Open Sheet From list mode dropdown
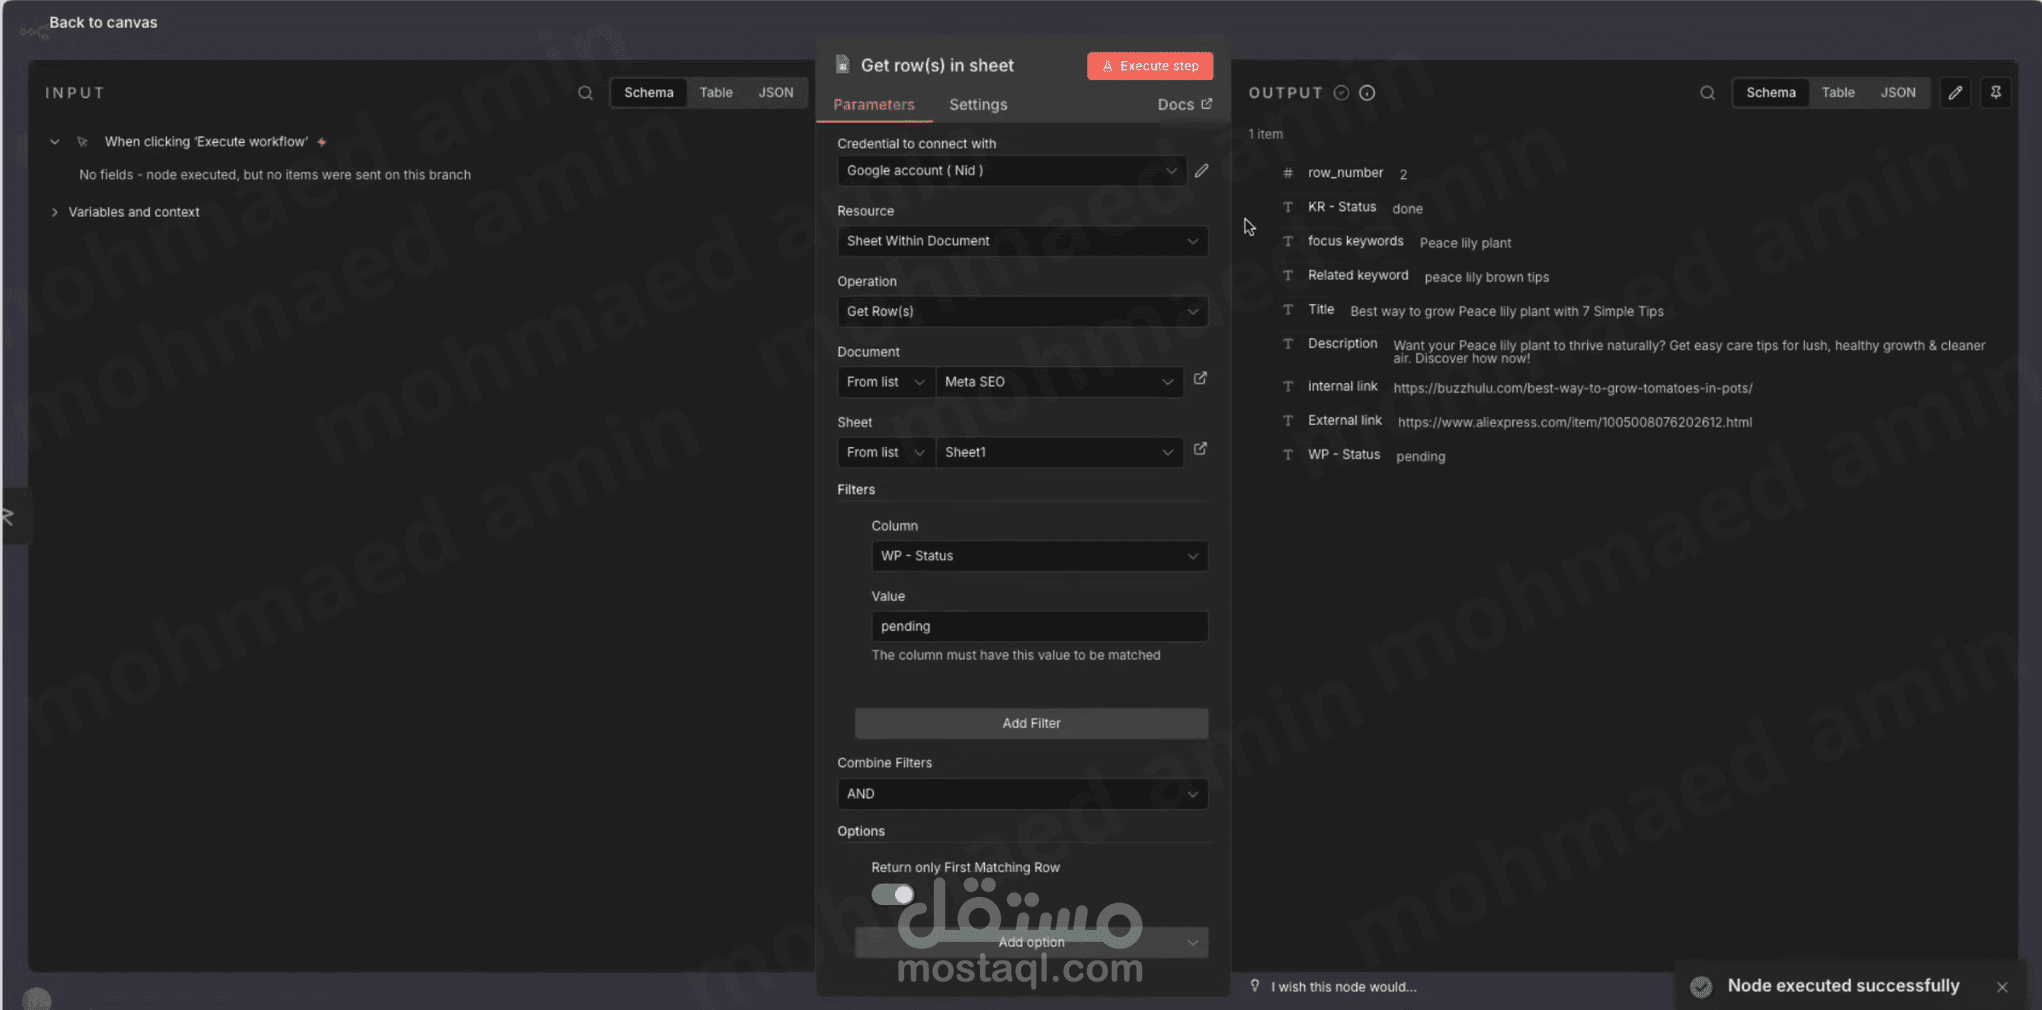 tap(885, 452)
